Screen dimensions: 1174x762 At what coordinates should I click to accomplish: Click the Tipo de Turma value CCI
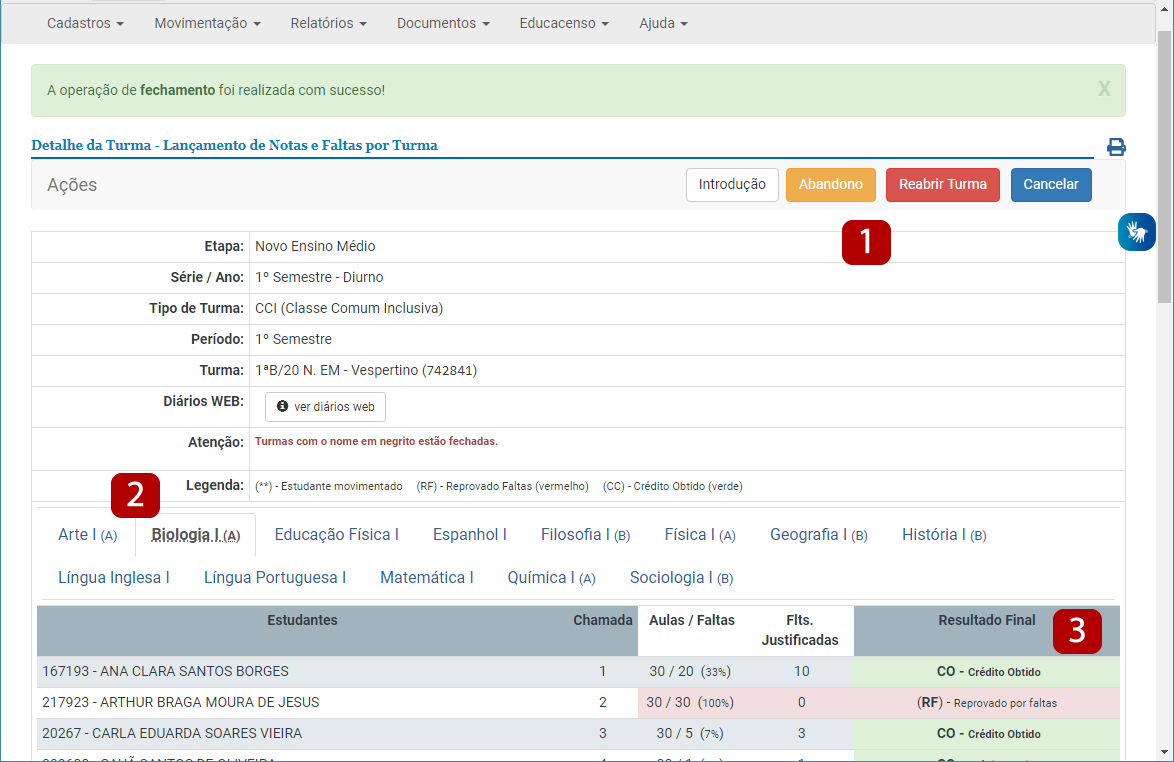click(x=349, y=308)
